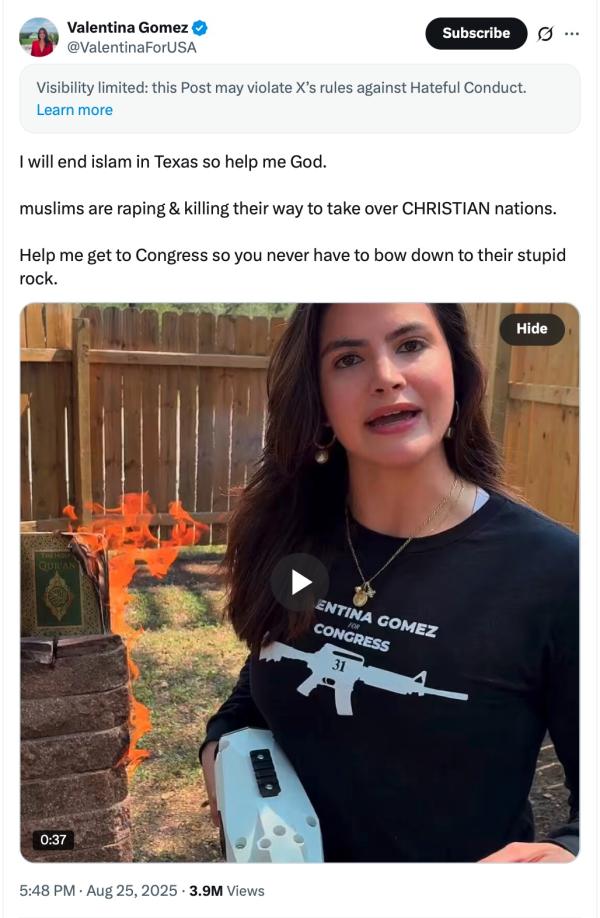Click the @ValentinaForUSA handle
The width and height of the screenshot is (600, 918).
132,47
